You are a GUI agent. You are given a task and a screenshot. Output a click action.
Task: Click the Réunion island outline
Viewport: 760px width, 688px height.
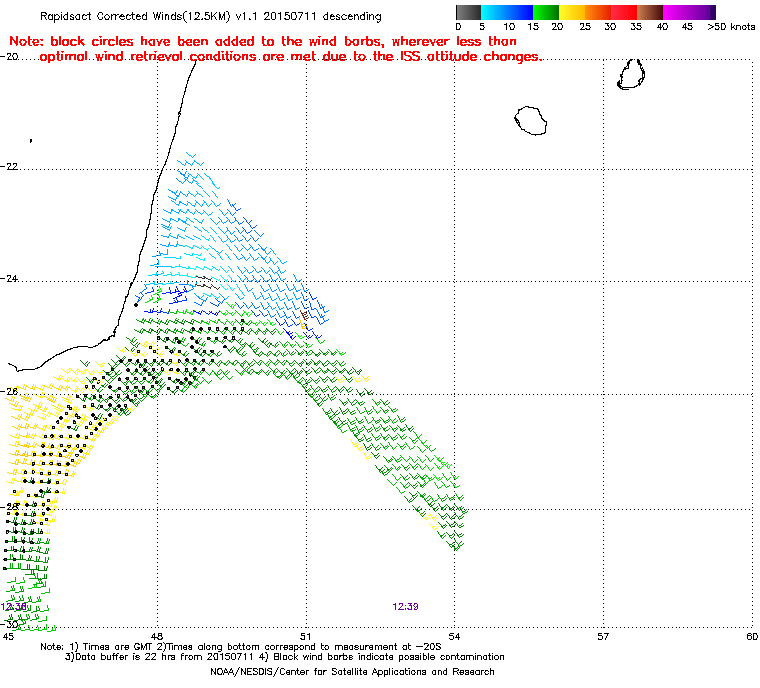pos(530,121)
